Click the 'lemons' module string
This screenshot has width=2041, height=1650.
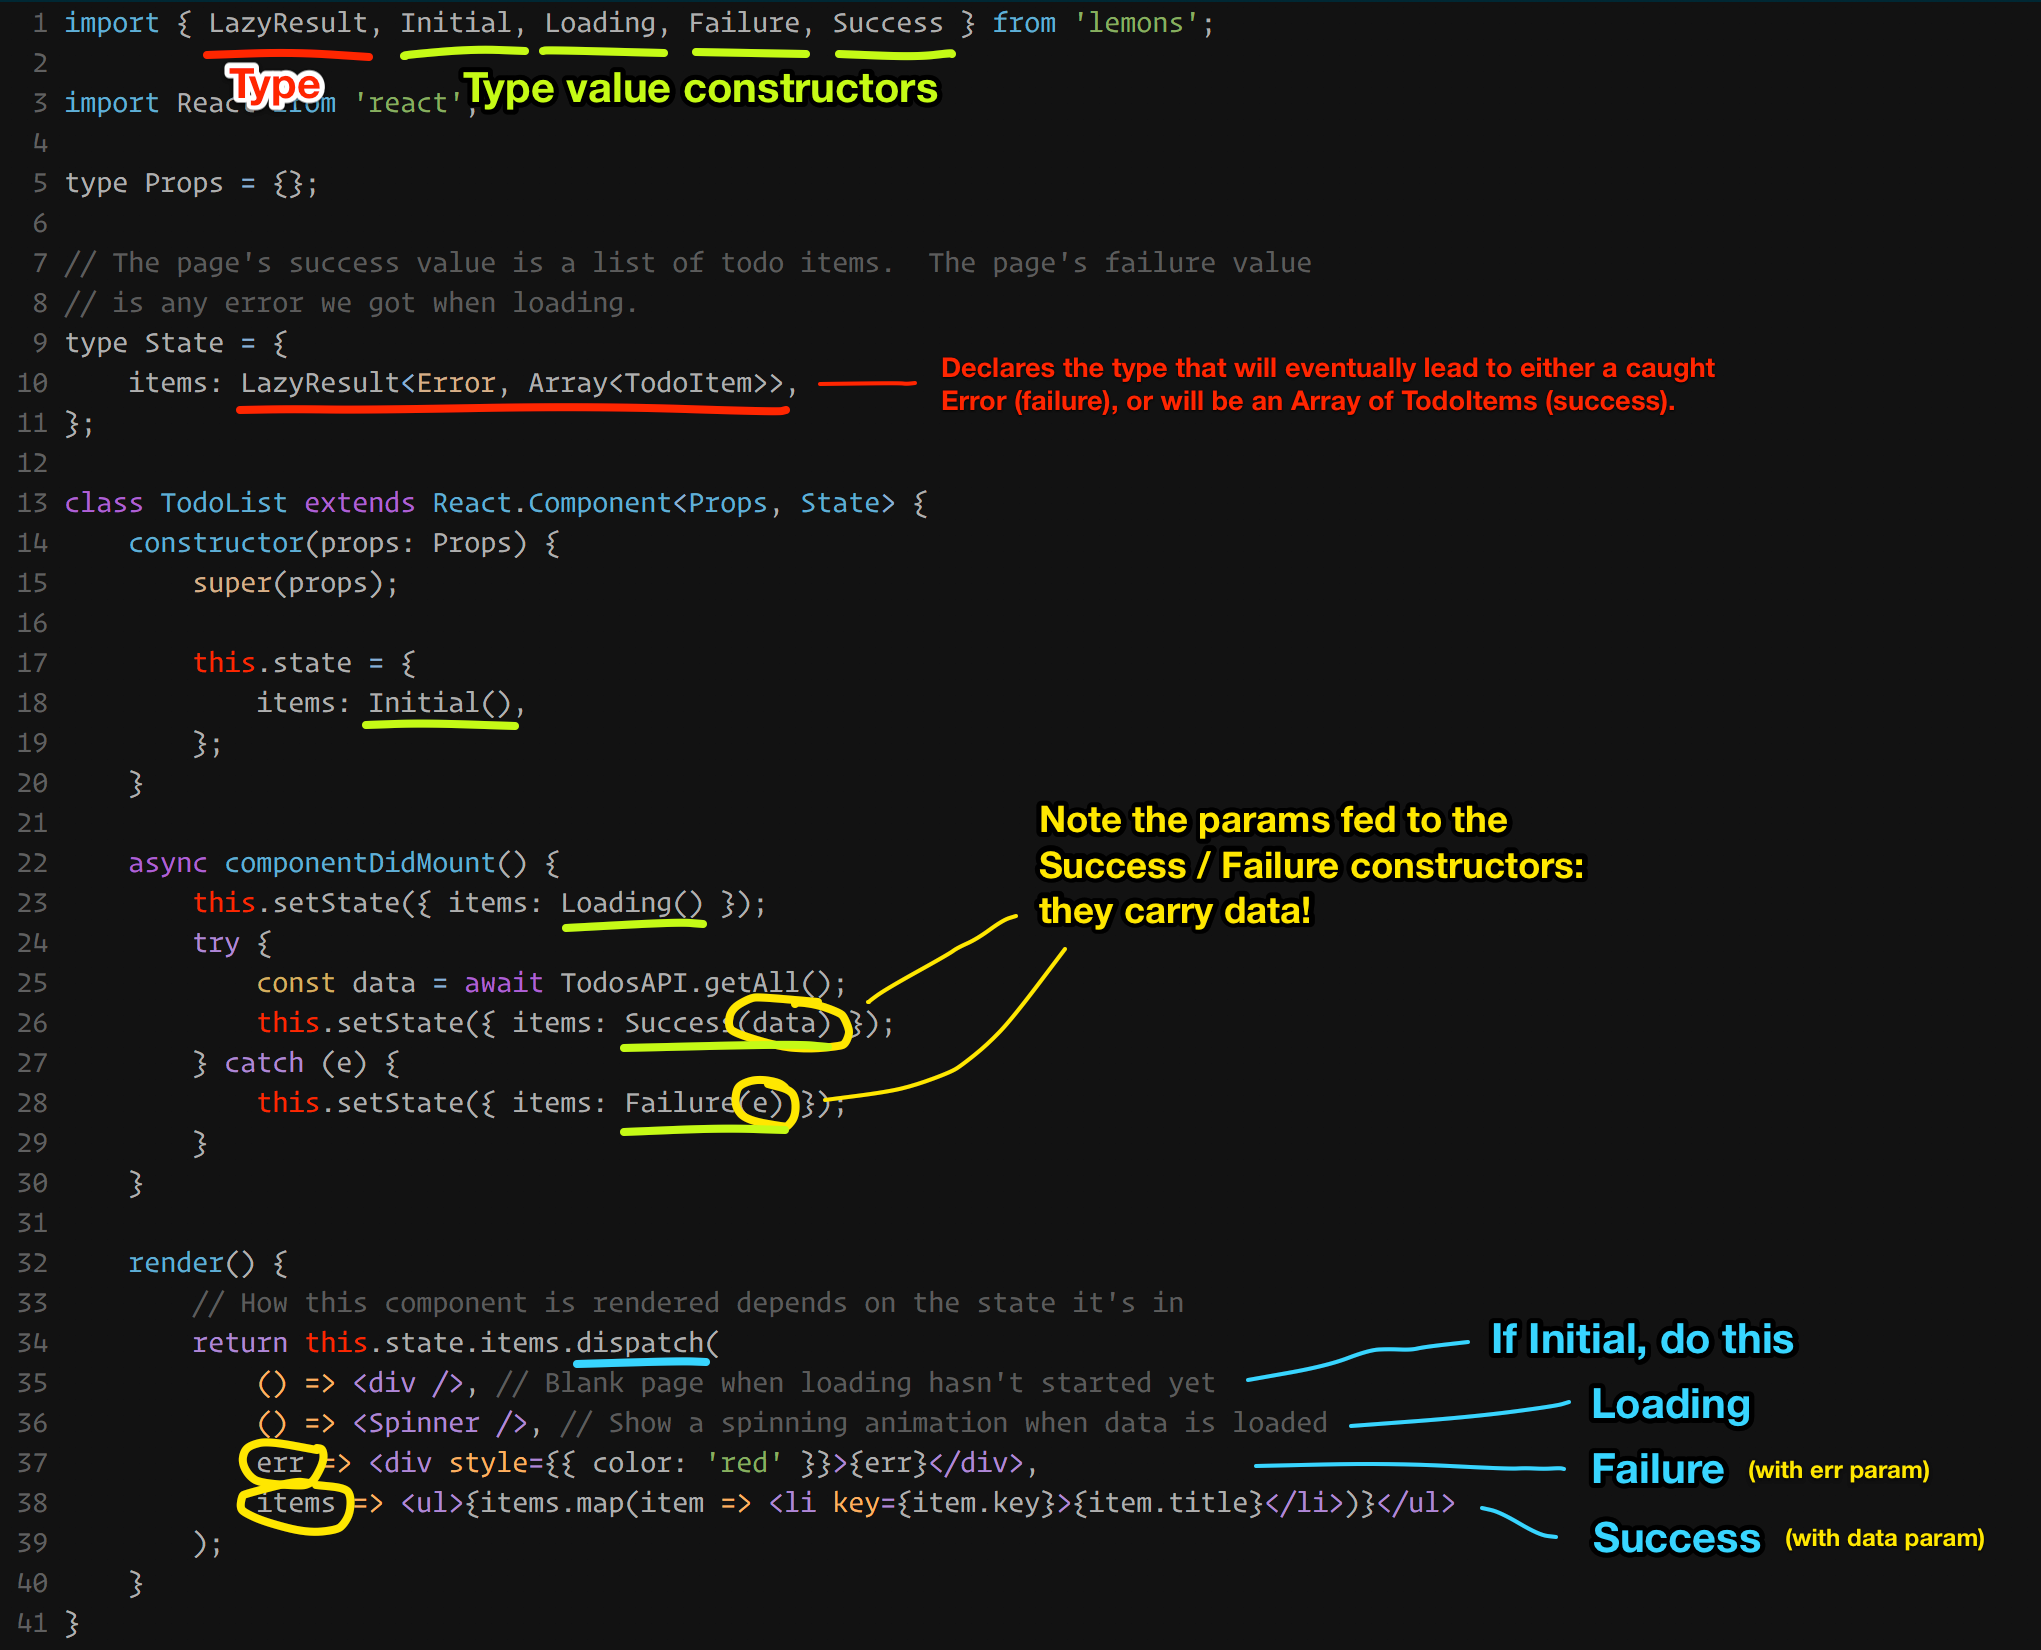pyautogui.click(x=1135, y=23)
